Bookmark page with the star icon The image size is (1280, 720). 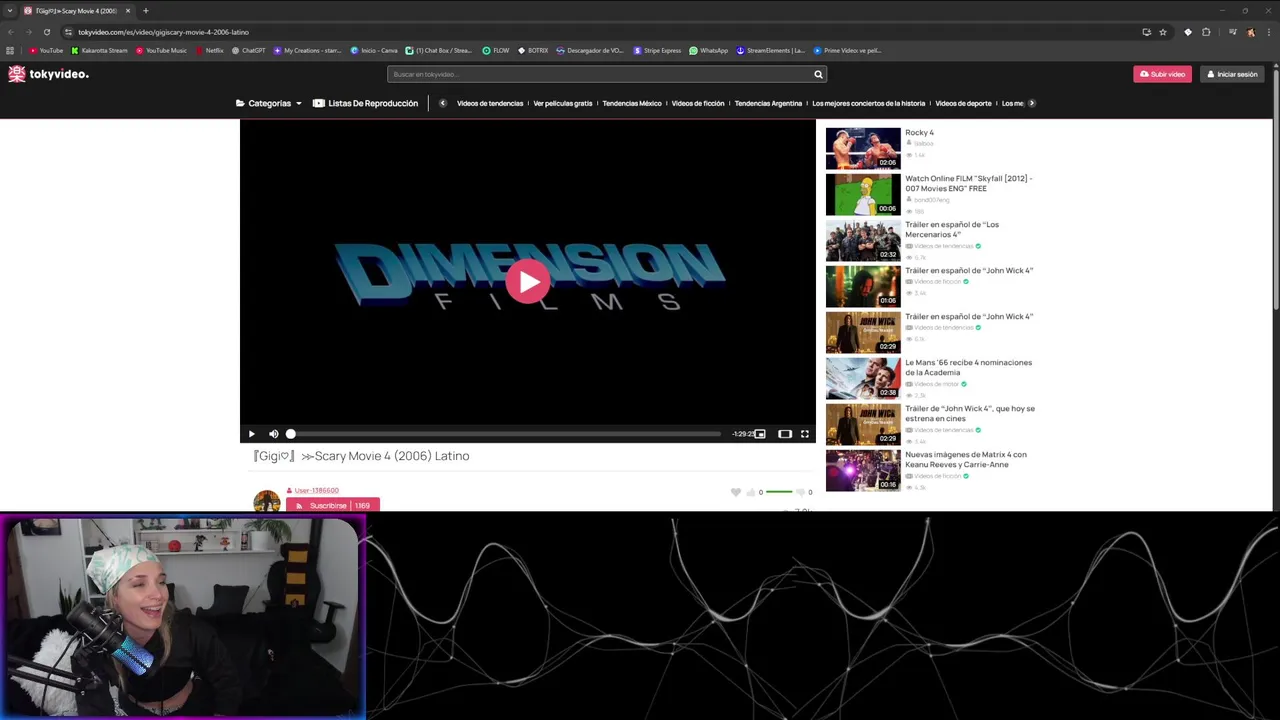click(1163, 32)
